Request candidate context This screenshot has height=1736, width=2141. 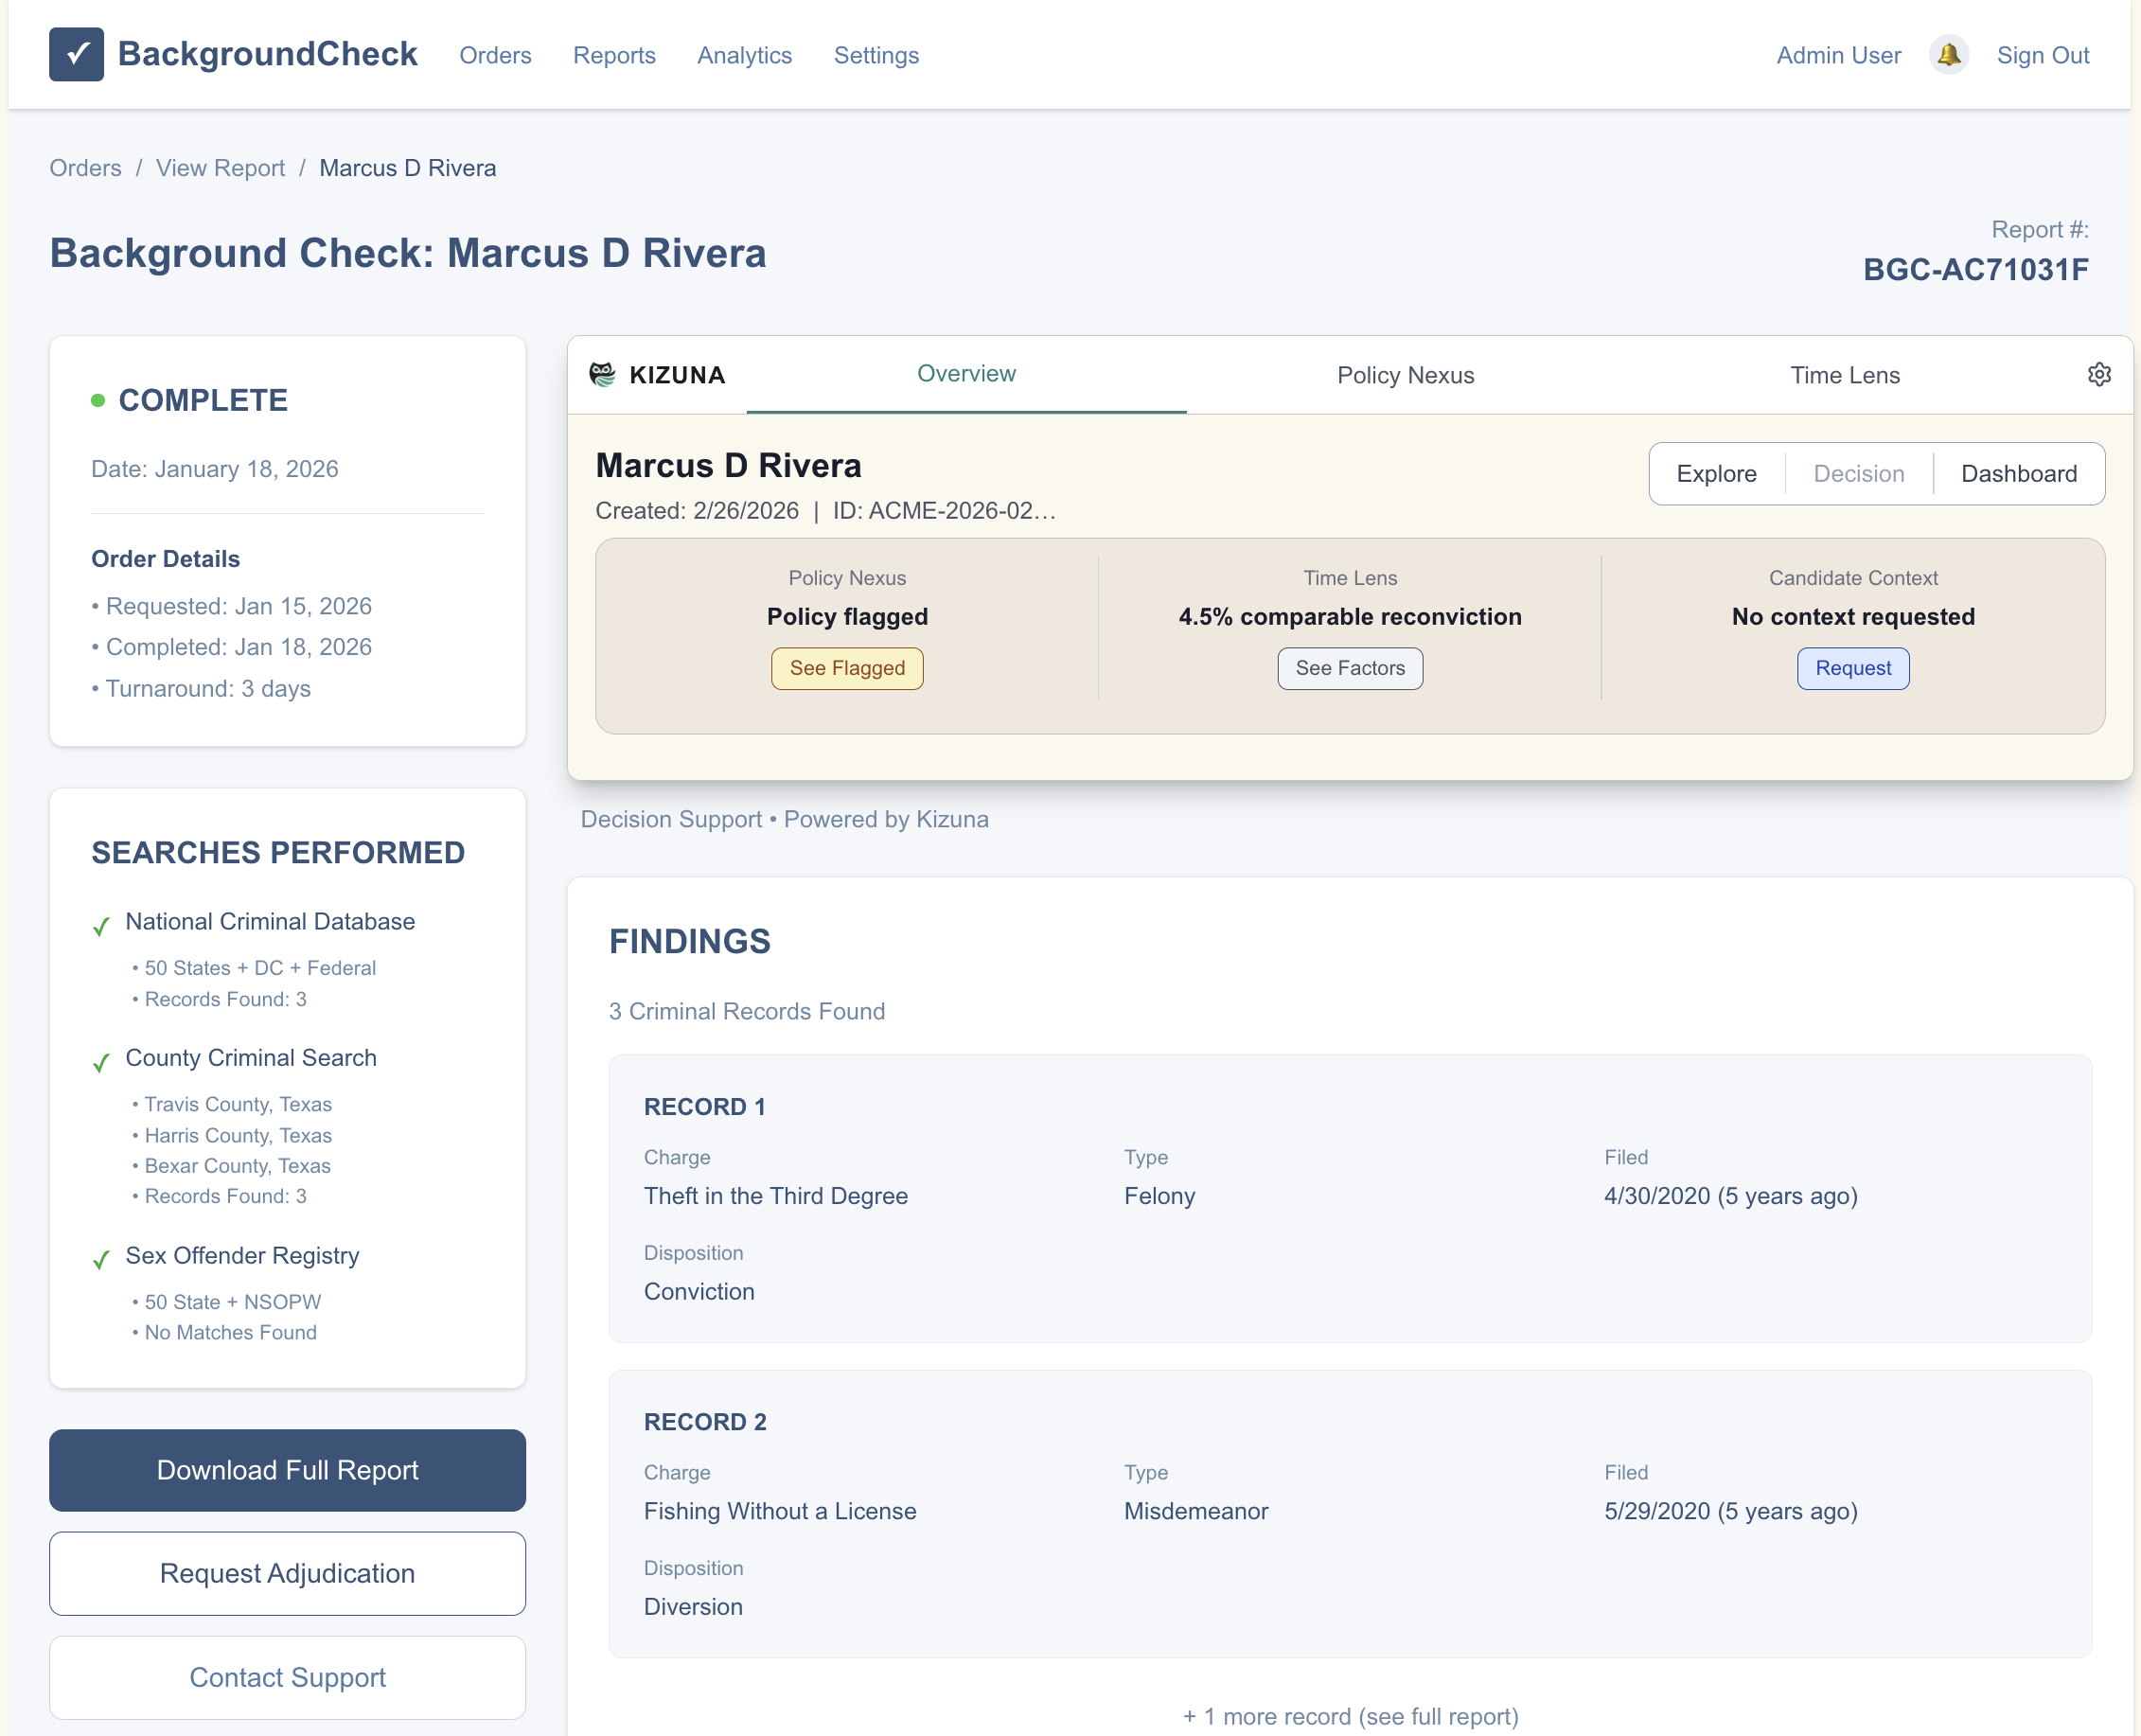pyautogui.click(x=1852, y=668)
